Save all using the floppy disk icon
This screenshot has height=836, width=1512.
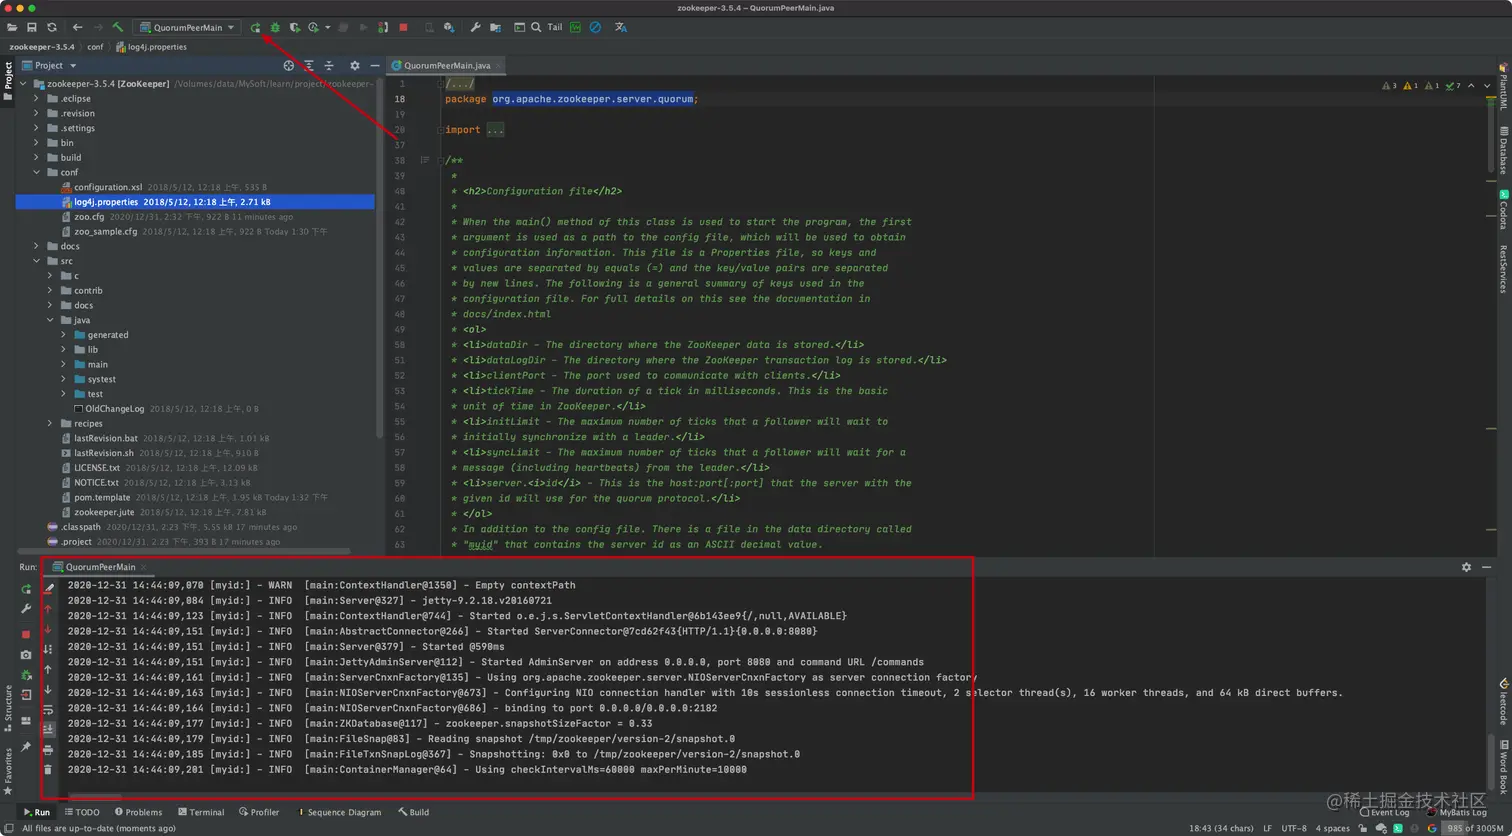(x=31, y=28)
